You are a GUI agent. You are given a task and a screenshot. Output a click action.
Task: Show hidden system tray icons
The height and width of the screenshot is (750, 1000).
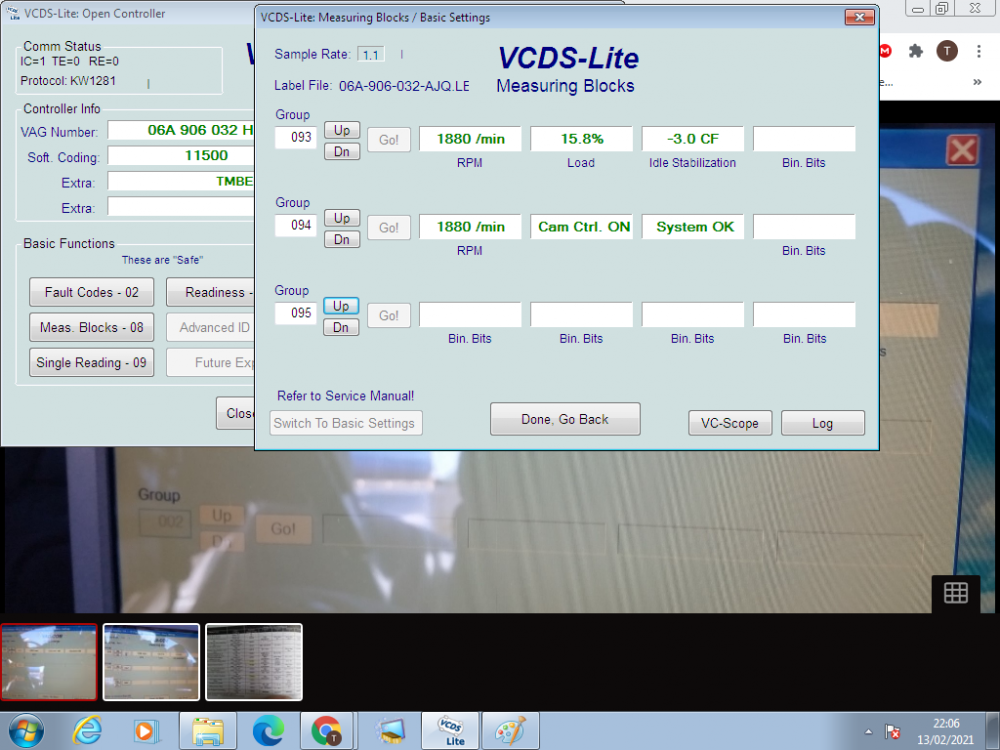868,732
